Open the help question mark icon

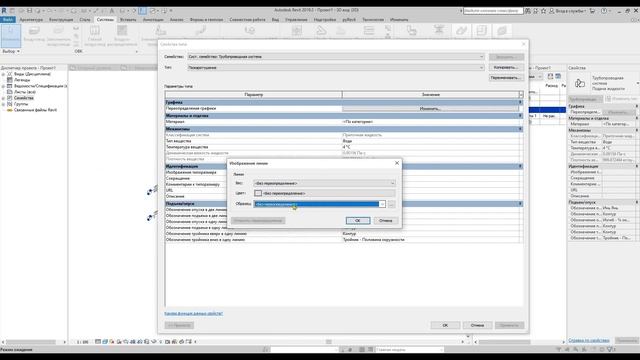(x=604, y=11)
